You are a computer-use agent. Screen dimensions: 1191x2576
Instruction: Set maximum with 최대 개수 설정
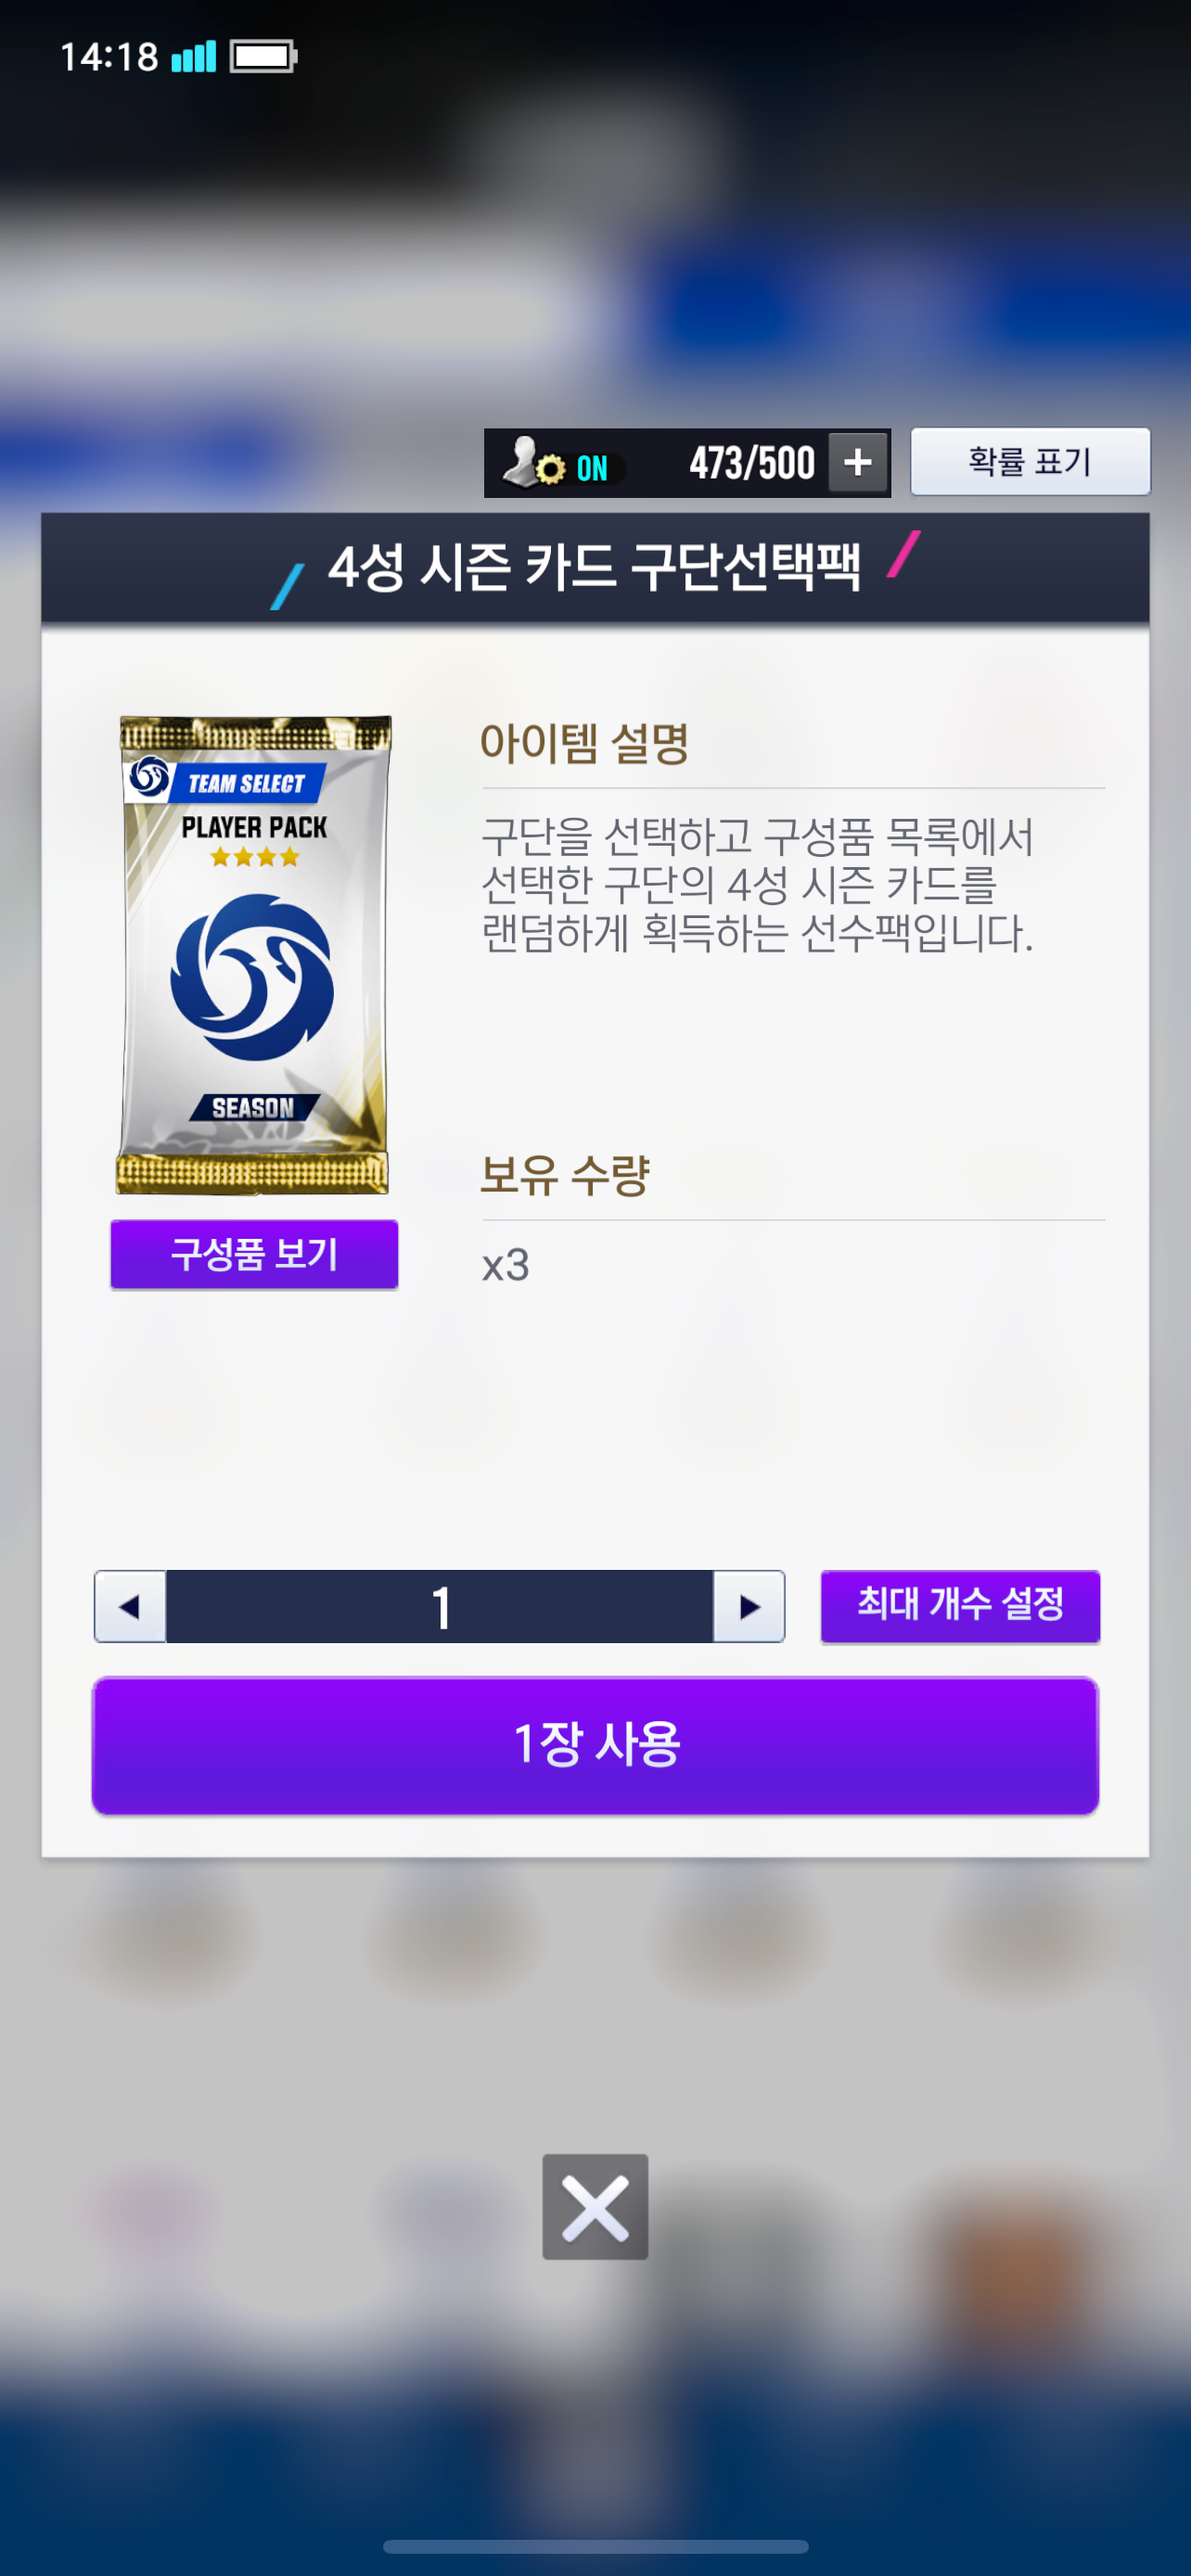960,1606
